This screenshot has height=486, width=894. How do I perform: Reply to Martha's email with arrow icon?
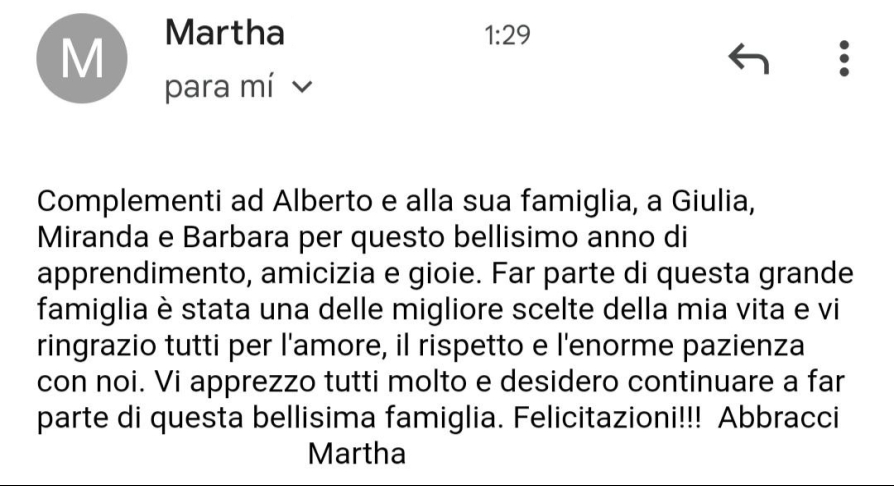tap(749, 58)
